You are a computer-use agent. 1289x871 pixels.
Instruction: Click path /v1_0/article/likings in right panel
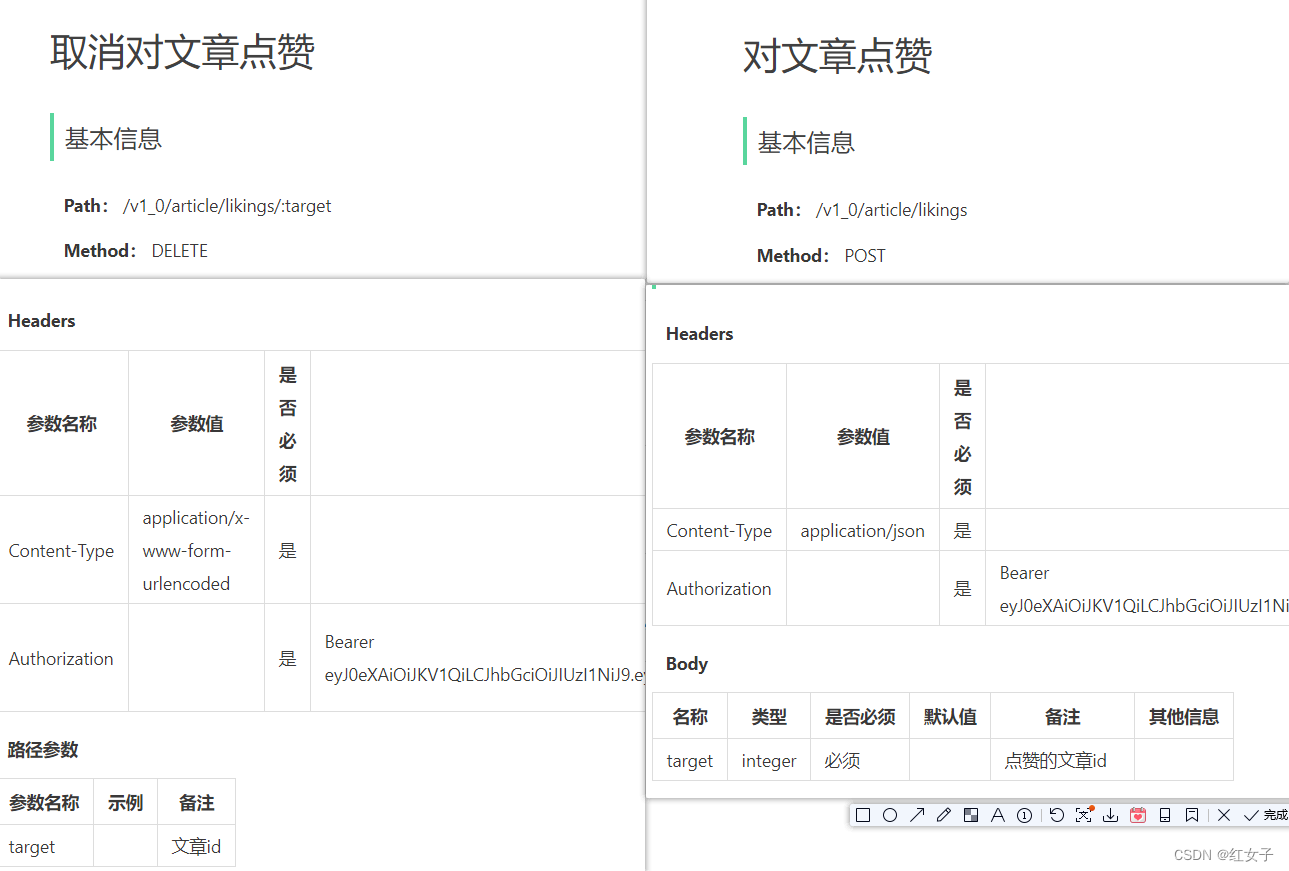891,210
